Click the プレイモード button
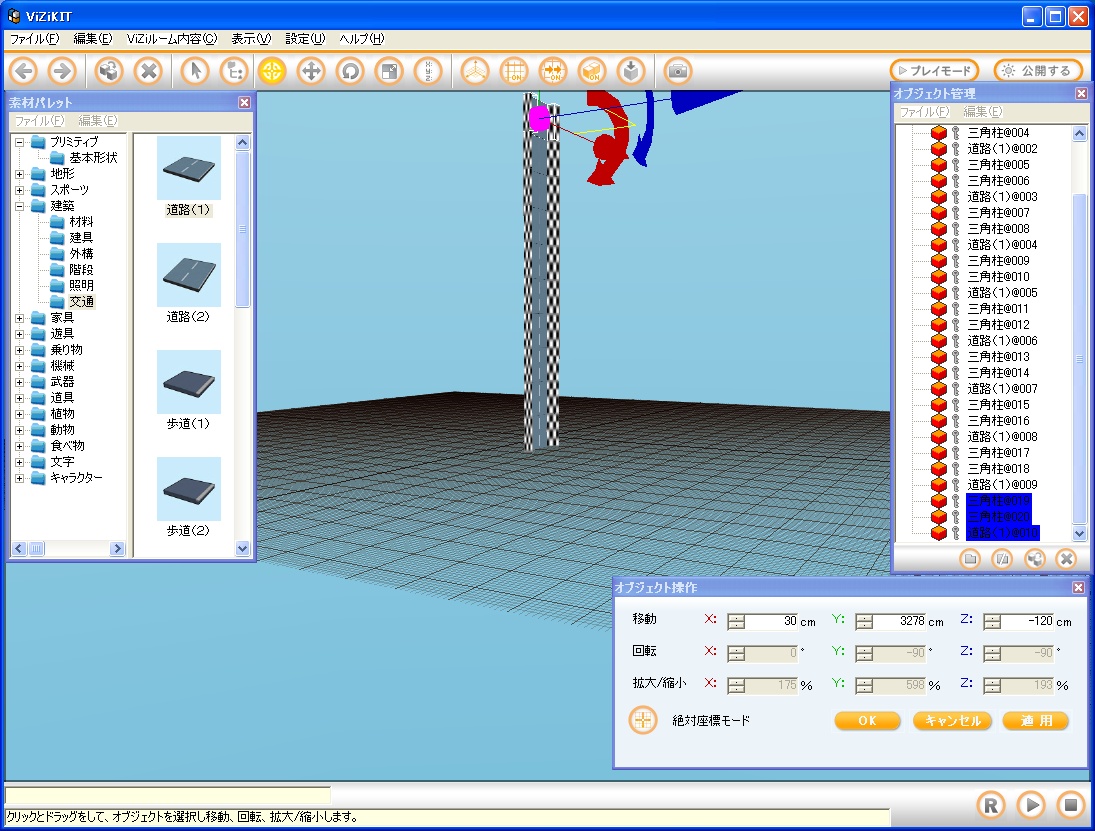The height and width of the screenshot is (831, 1095). [x=934, y=71]
